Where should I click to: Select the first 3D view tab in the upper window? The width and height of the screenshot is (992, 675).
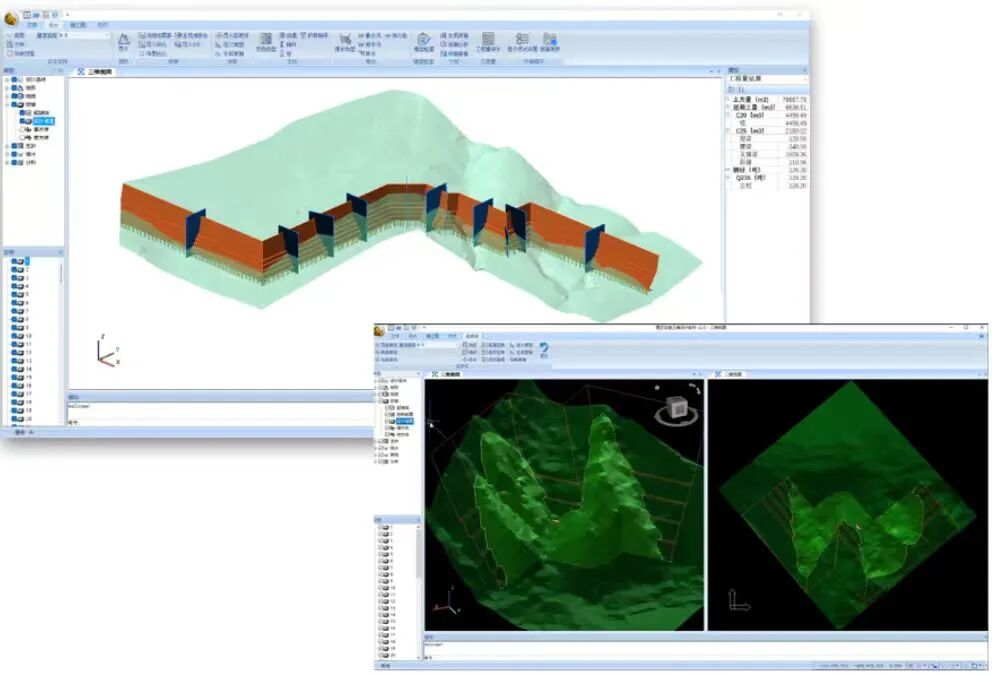click(98, 72)
